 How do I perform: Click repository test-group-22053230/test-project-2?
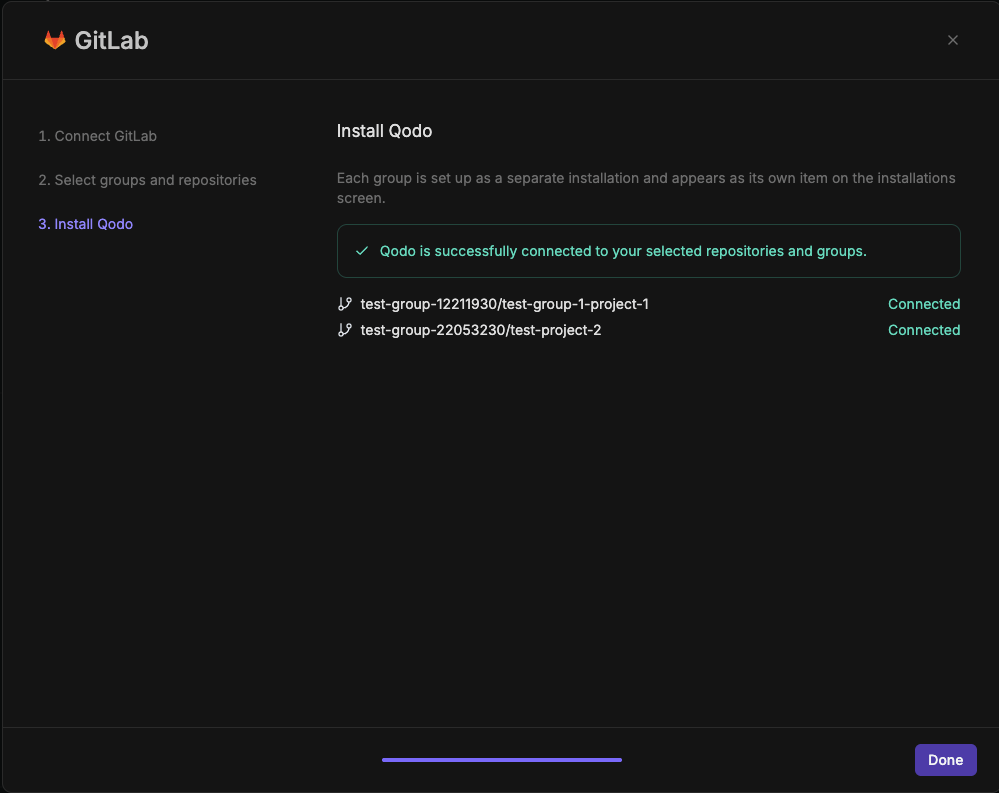[481, 330]
